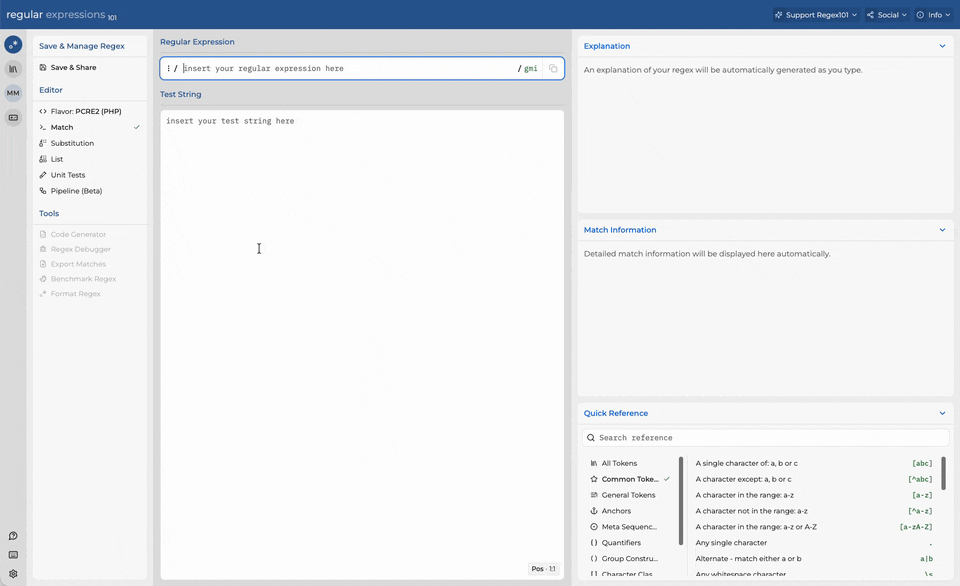
Task: Open the MM account avatar in sidebar
Action: pyautogui.click(x=13, y=93)
